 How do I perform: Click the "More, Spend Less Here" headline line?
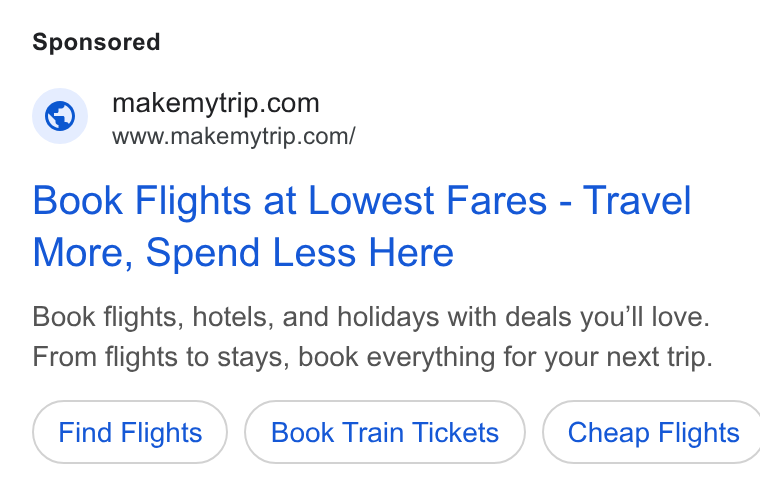coord(243,253)
